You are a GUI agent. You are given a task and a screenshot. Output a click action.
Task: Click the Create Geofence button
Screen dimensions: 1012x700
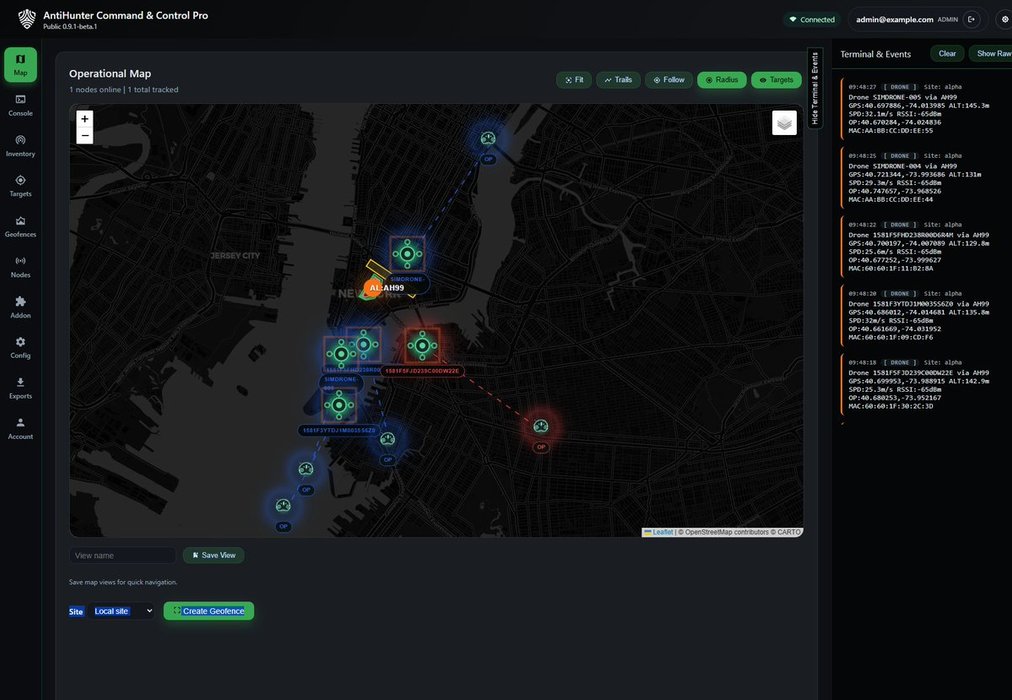click(209, 611)
